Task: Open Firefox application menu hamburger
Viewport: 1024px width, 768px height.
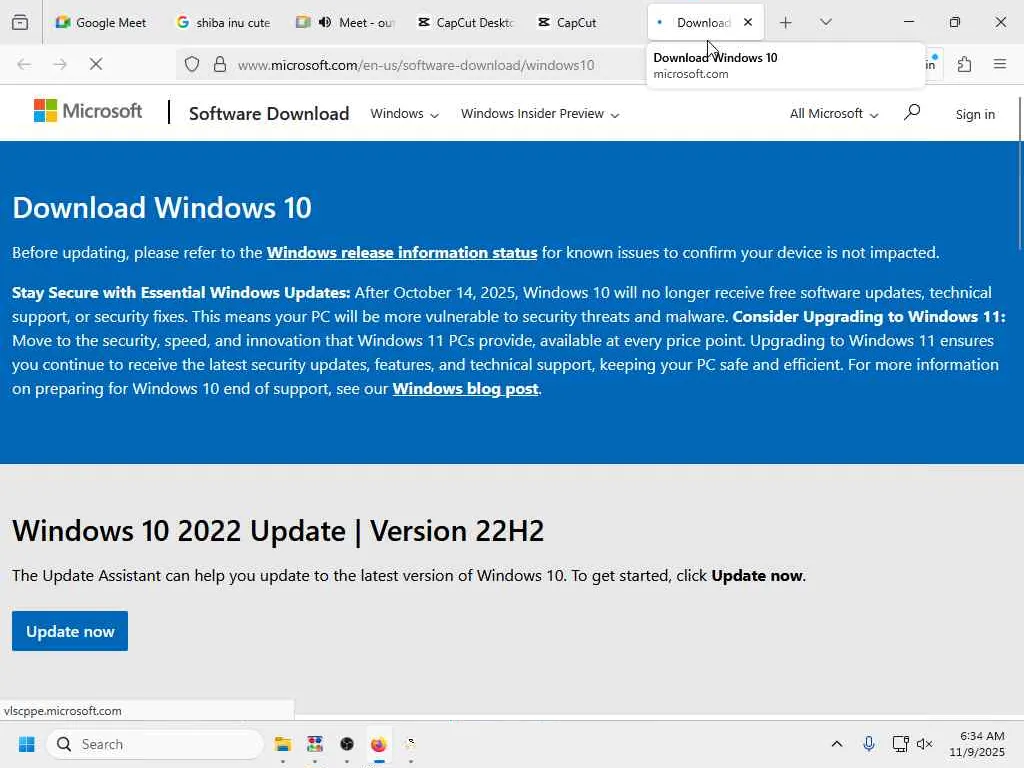Action: (x=1000, y=64)
